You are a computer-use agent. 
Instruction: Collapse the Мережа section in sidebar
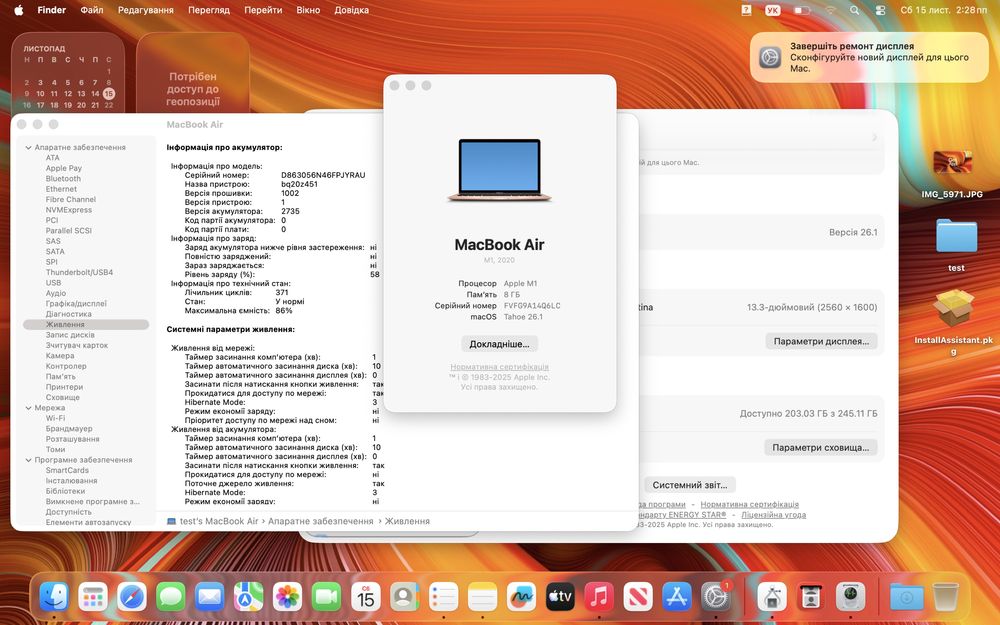tap(28, 408)
